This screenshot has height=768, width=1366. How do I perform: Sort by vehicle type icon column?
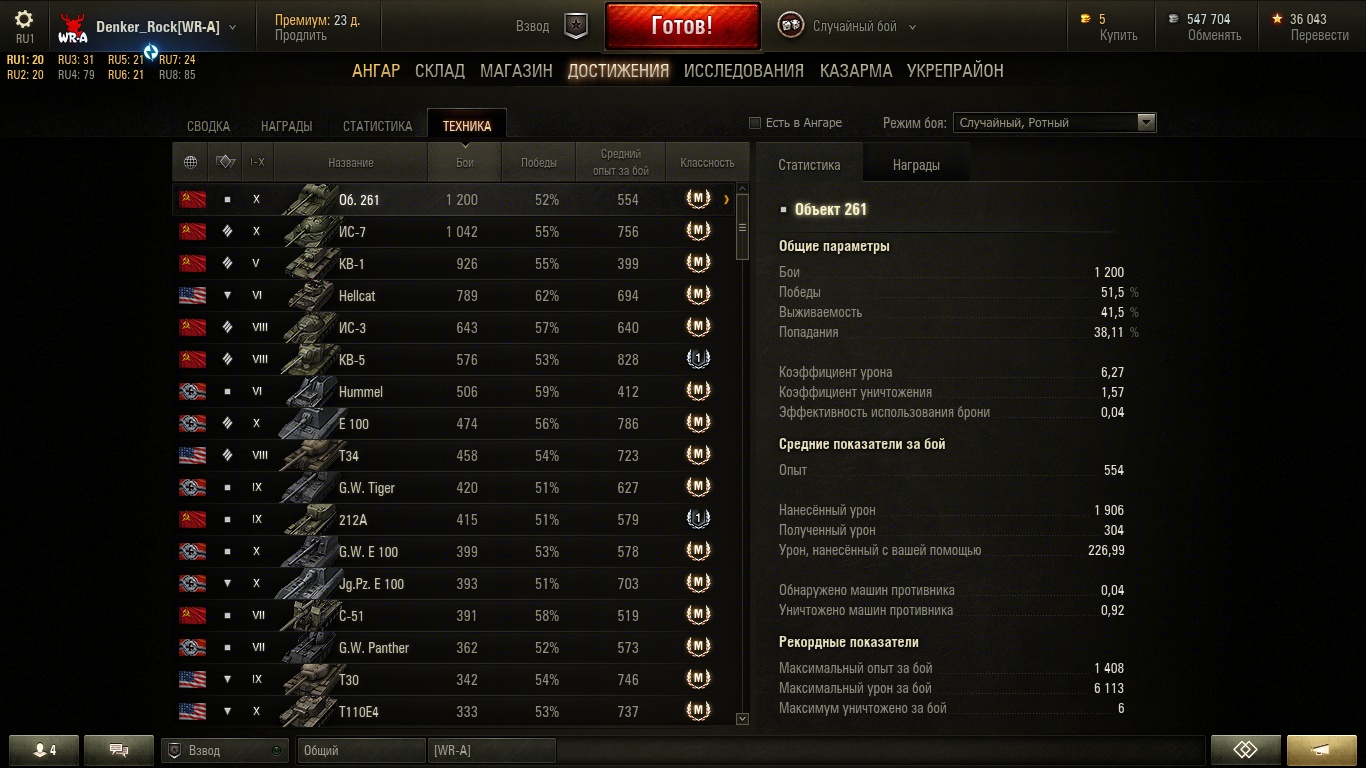click(225, 162)
